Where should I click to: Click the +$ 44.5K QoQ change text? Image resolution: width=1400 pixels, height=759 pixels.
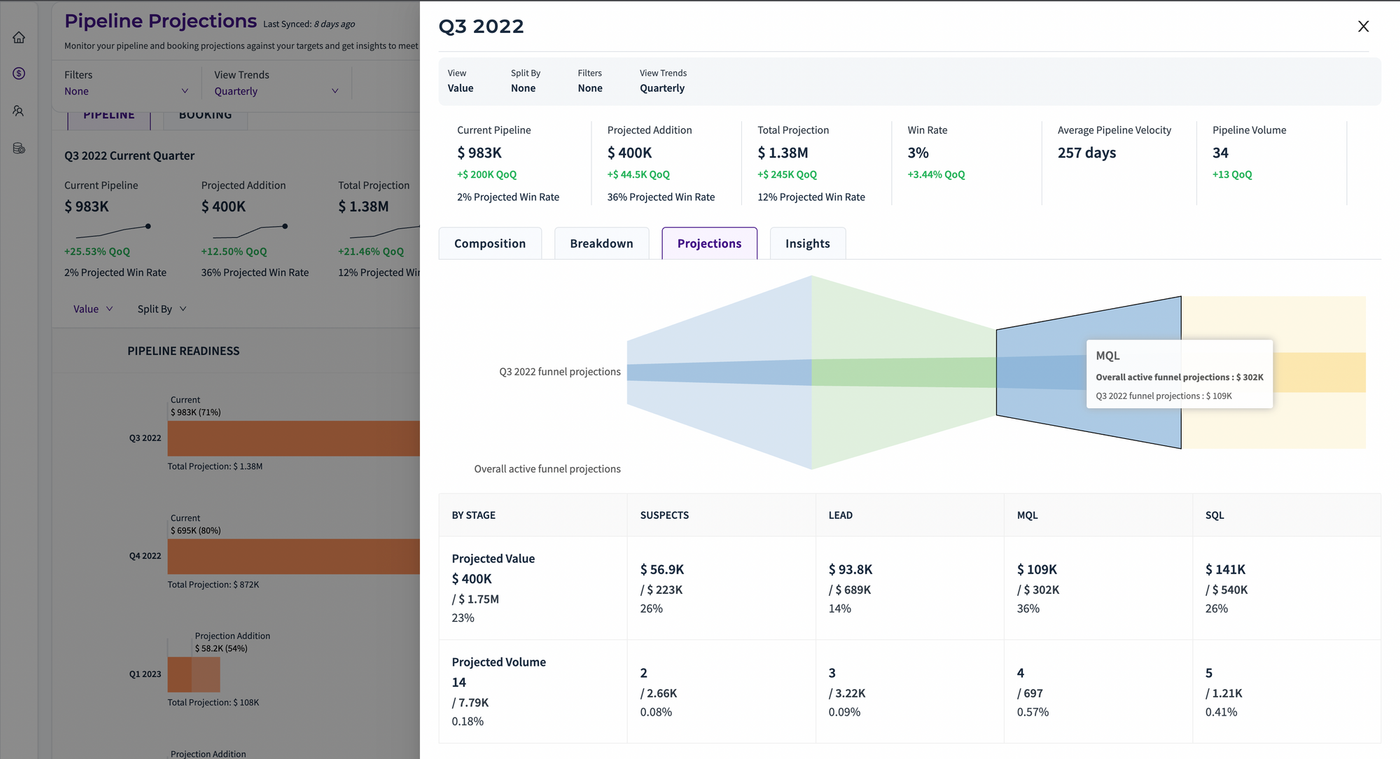640,174
